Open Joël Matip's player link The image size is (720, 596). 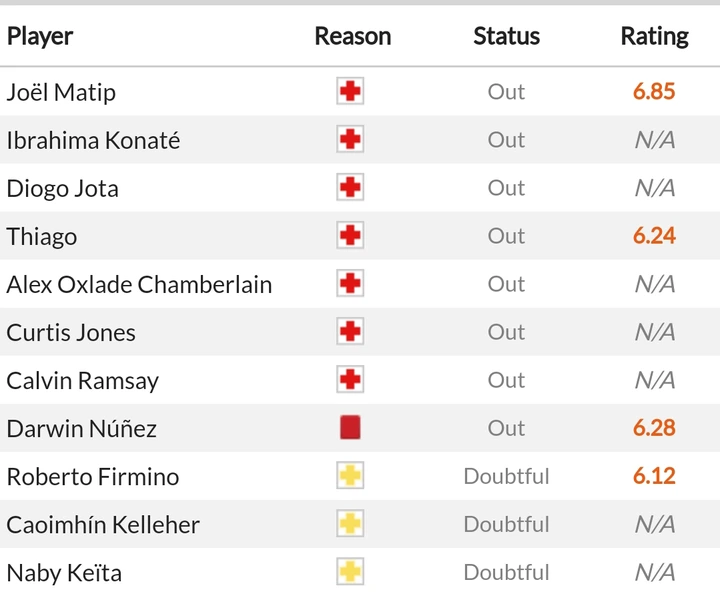click(x=61, y=92)
